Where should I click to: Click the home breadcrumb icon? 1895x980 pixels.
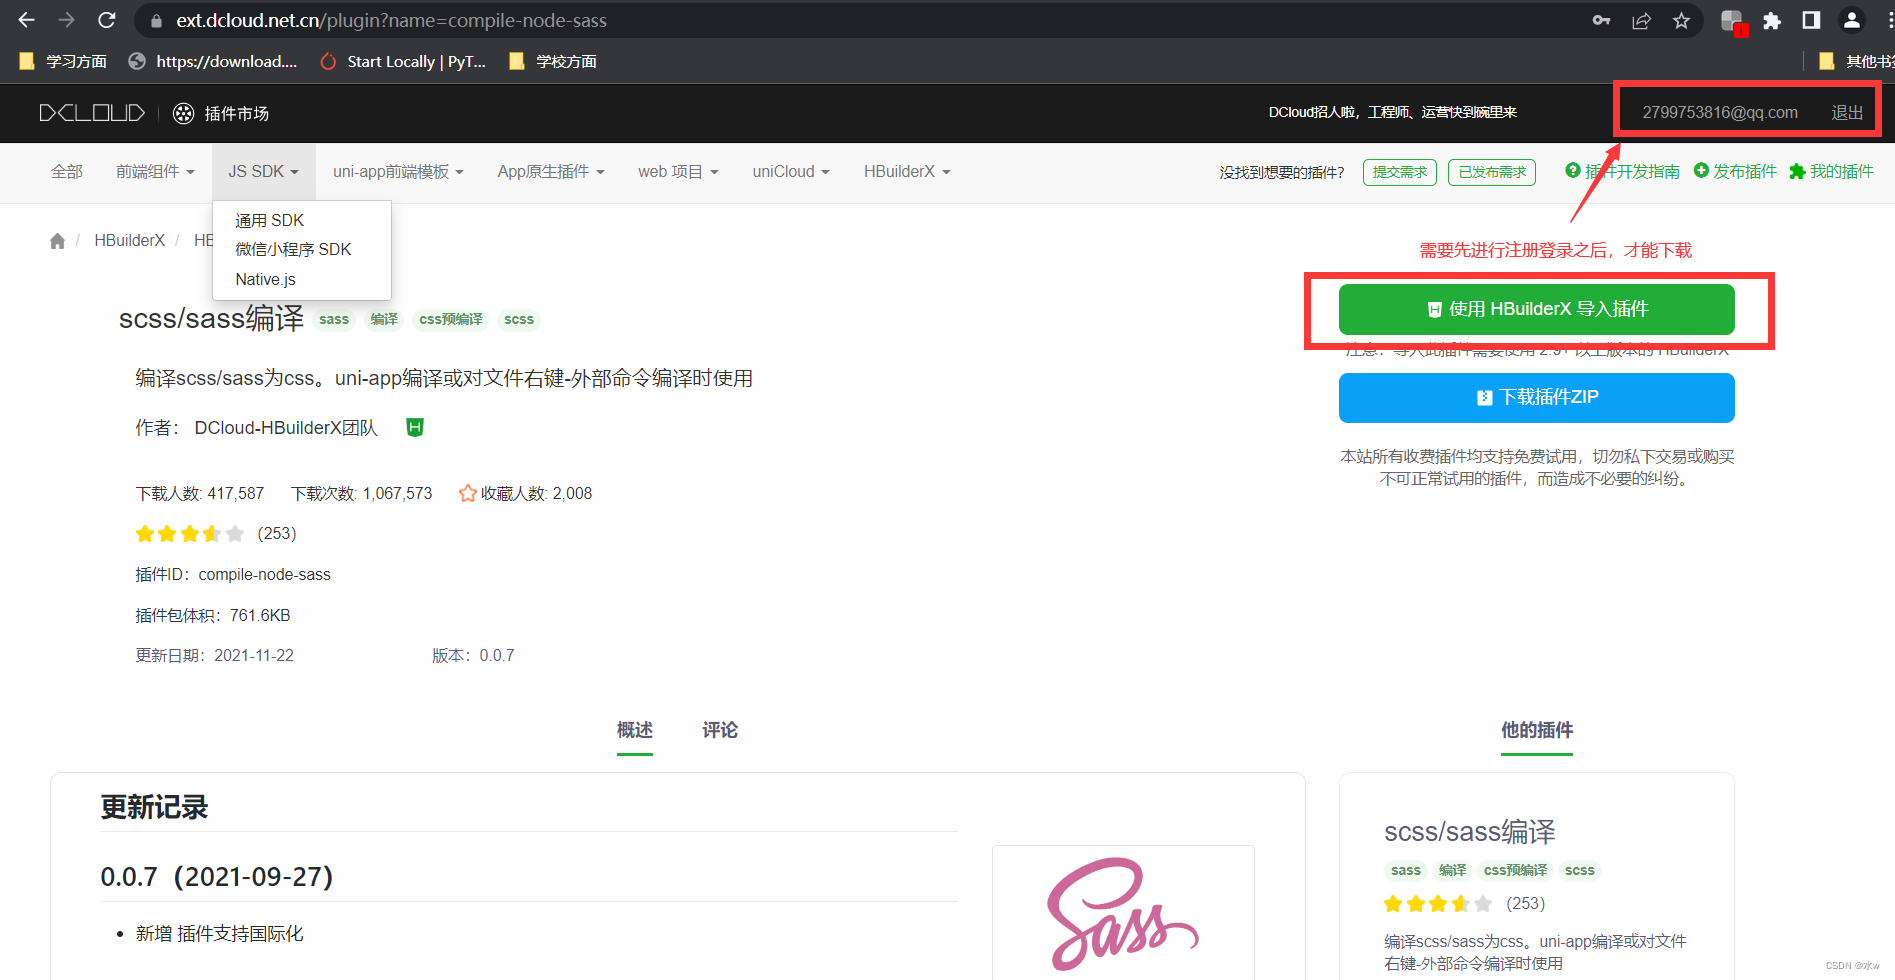point(57,240)
